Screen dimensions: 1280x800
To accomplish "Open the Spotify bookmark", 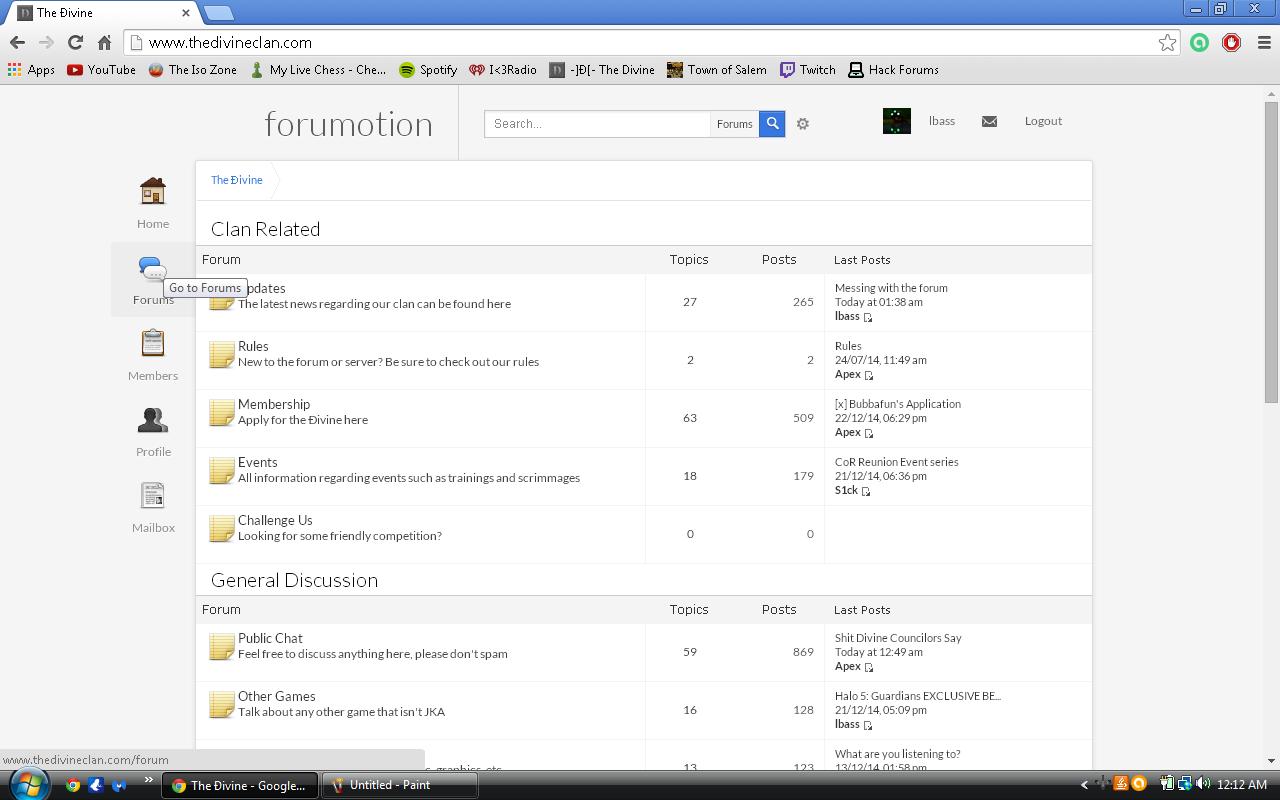I will [428, 70].
